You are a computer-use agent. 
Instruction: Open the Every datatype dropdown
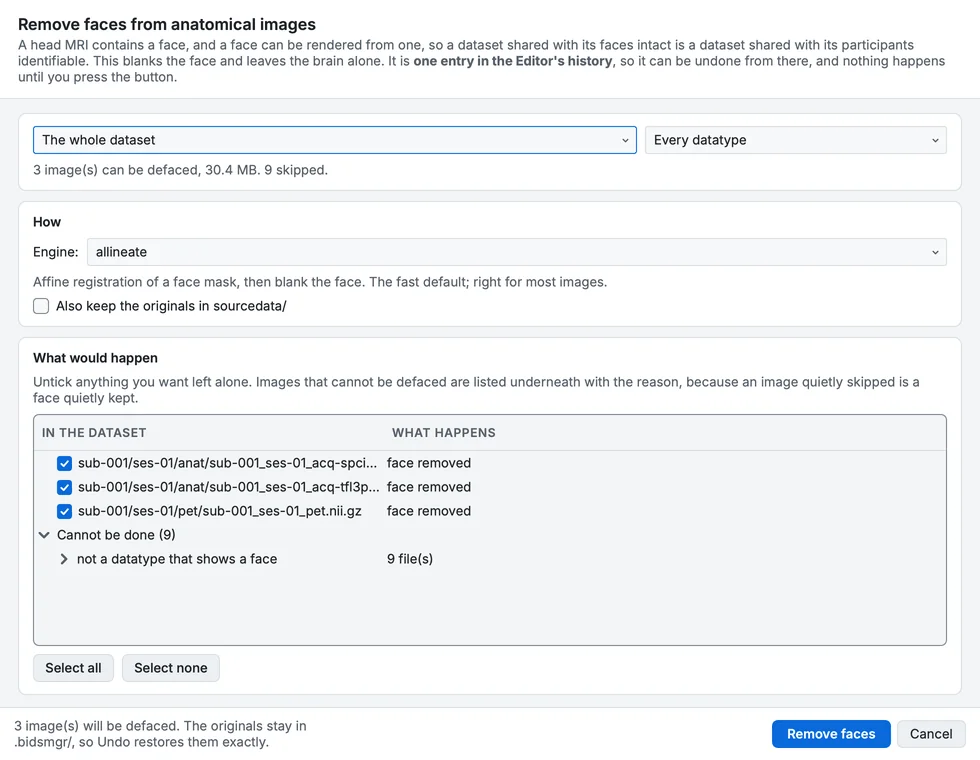click(796, 140)
